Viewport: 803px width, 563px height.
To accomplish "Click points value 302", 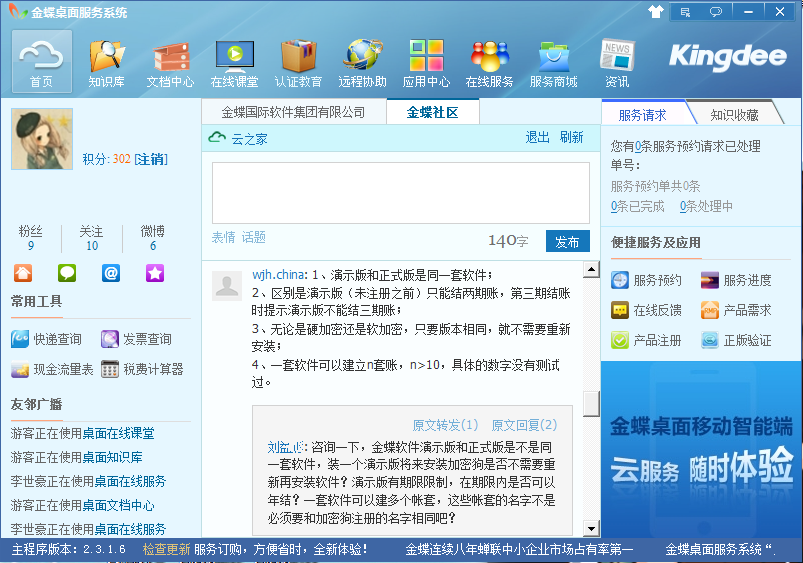I will pos(122,159).
